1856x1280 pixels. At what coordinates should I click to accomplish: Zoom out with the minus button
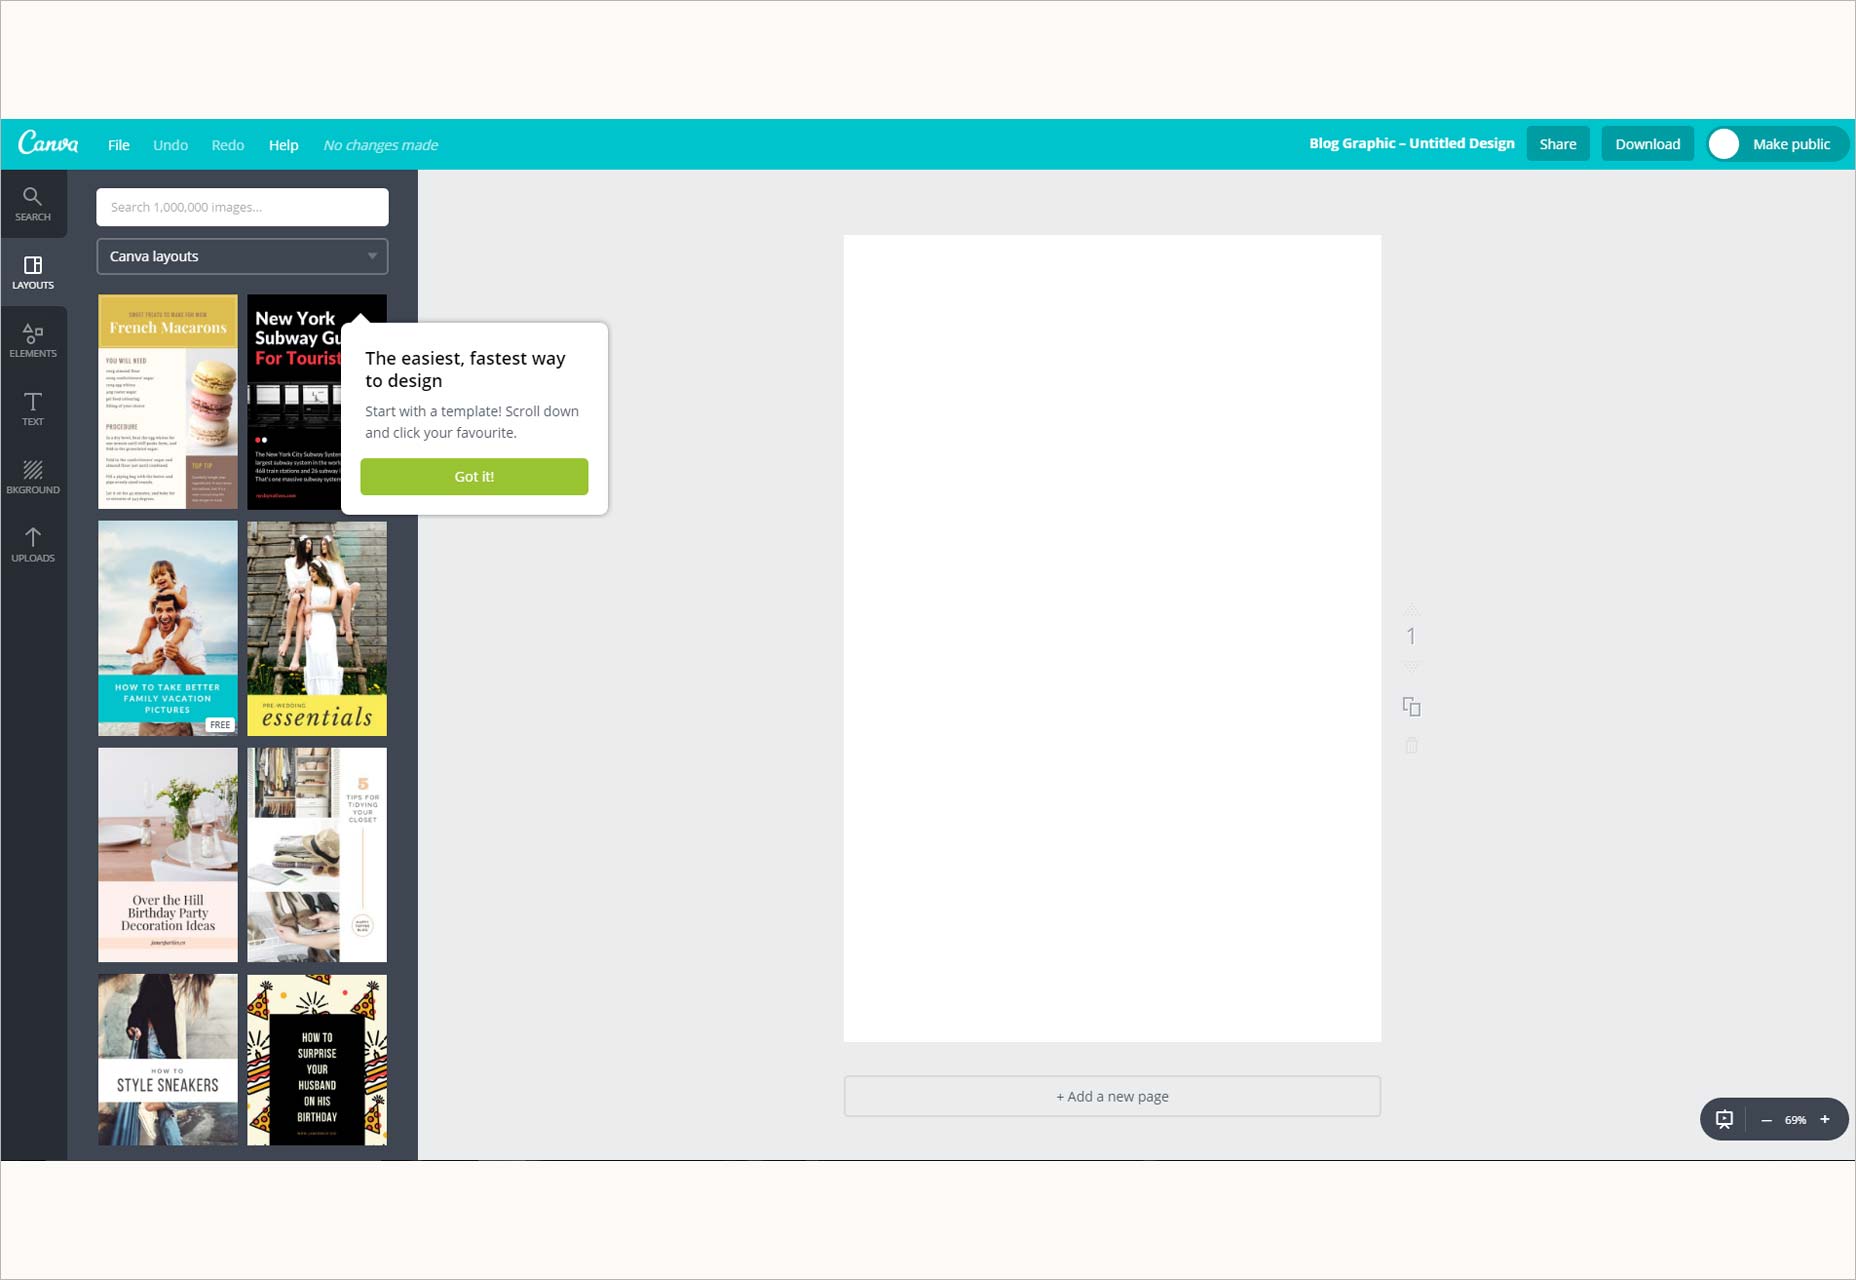pyautogui.click(x=1766, y=1120)
